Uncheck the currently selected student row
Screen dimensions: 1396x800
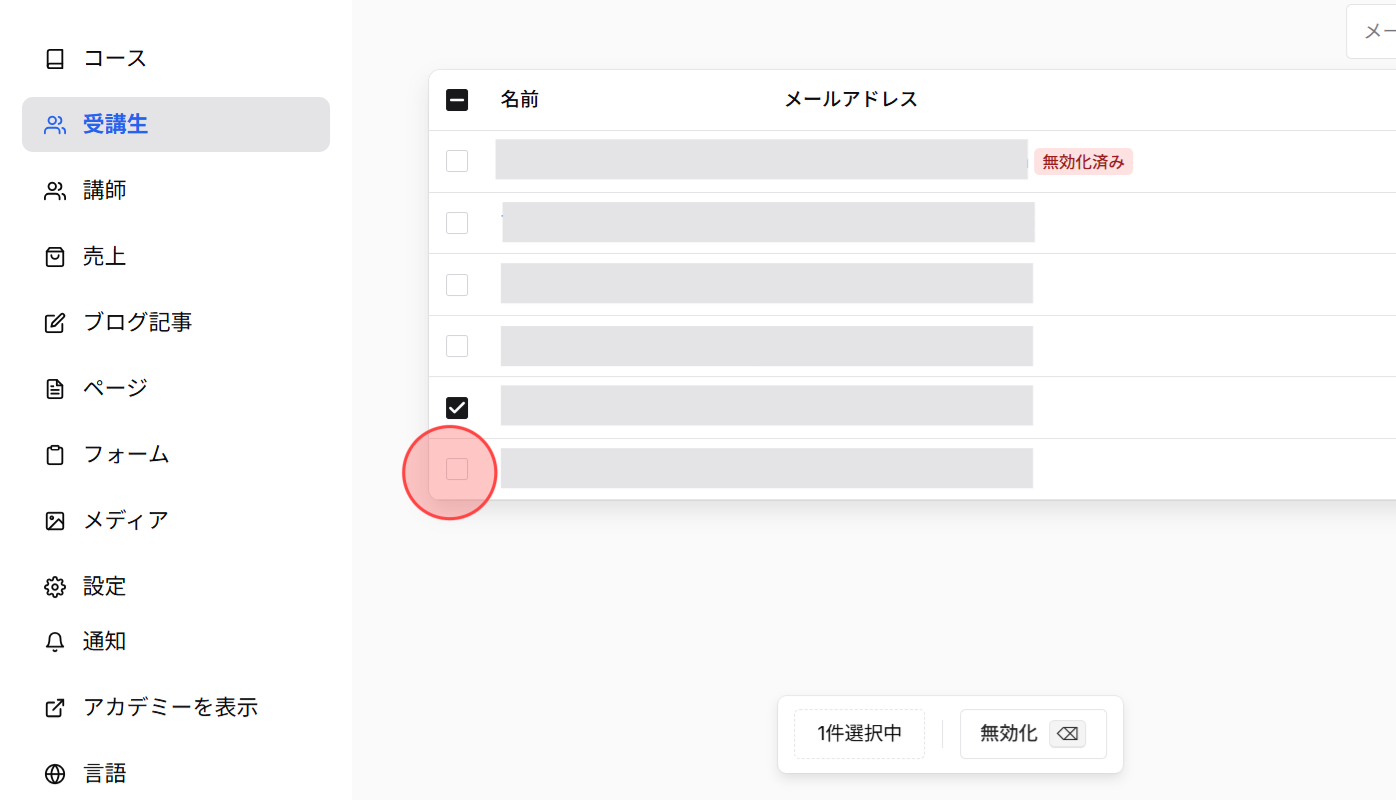coord(457,407)
